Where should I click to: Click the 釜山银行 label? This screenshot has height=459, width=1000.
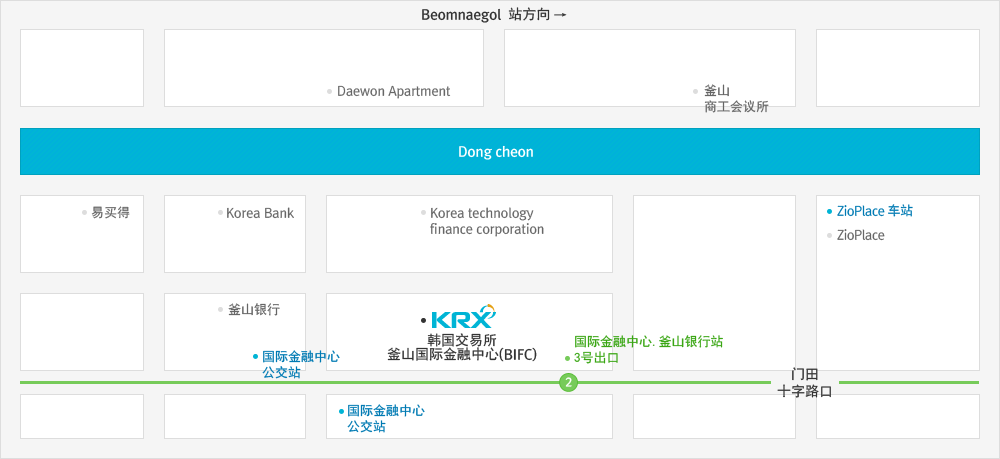[x=254, y=310]
